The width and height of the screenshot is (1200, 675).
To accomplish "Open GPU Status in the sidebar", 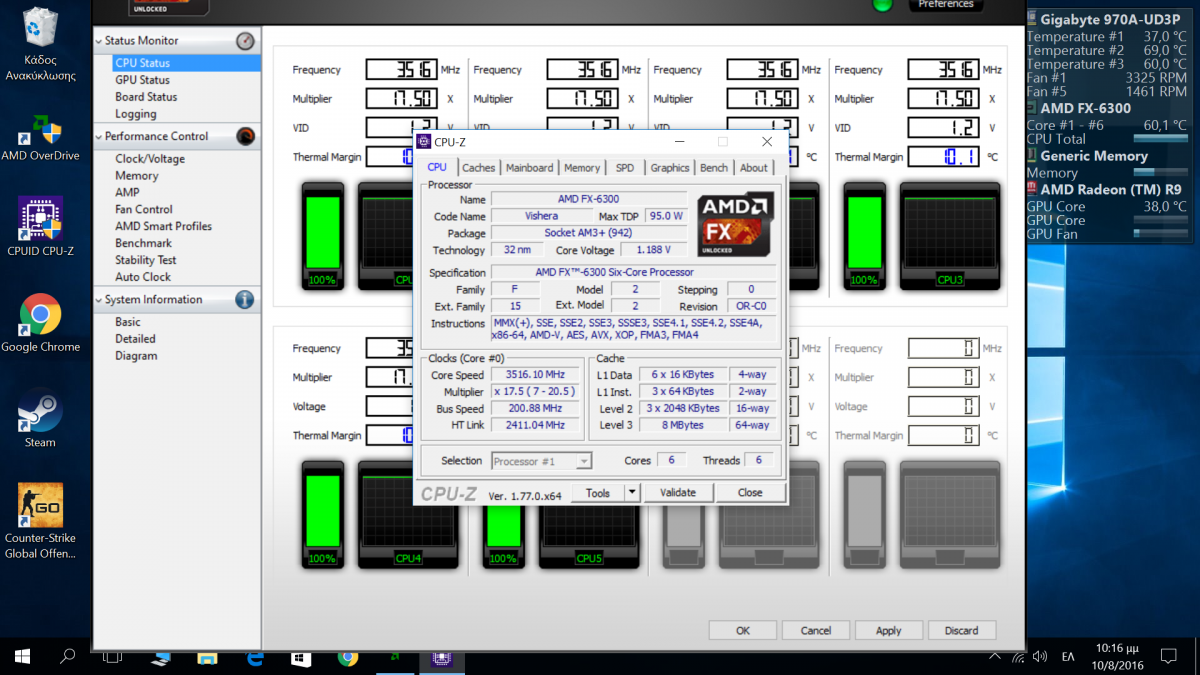I will pos(142,80).
